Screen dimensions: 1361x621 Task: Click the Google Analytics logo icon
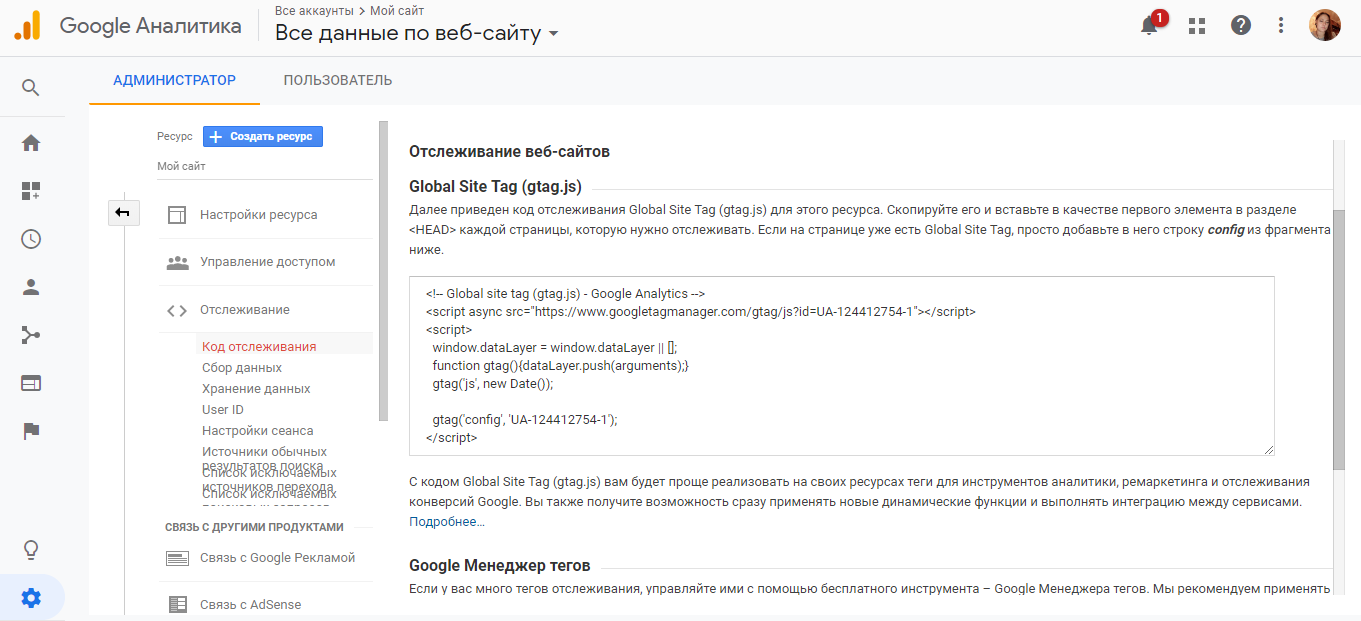tap(27, 26)
